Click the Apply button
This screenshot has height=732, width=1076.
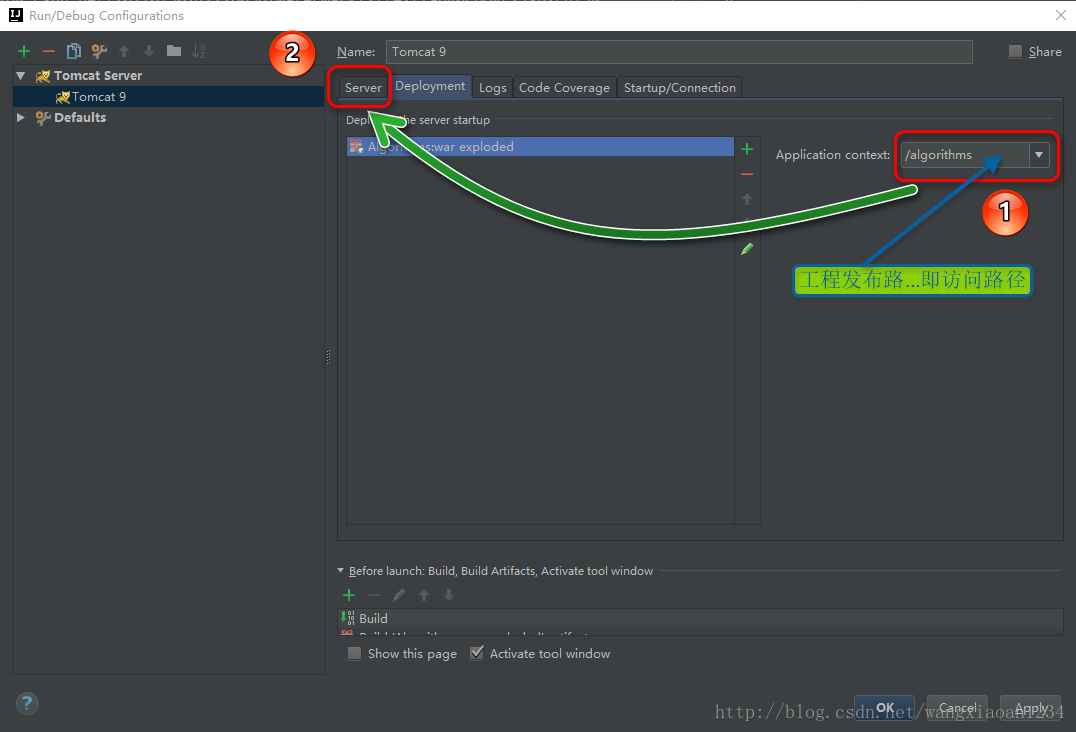tap(1031, 707)
